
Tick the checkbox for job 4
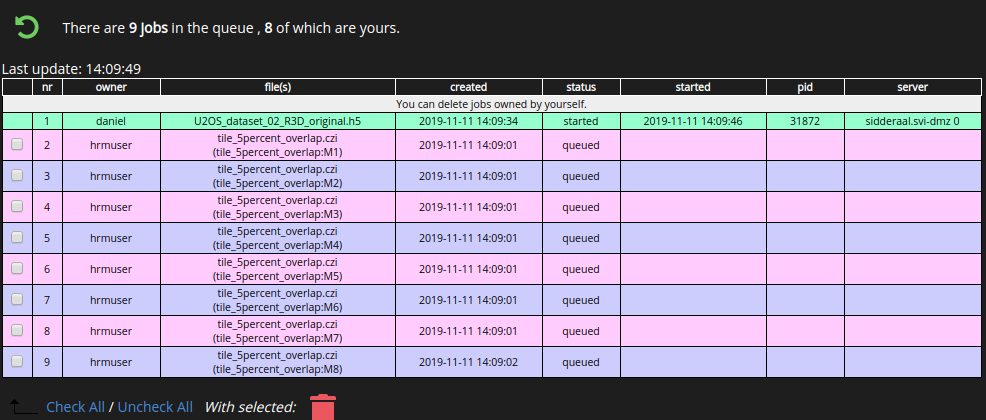[x=17, y=206]
